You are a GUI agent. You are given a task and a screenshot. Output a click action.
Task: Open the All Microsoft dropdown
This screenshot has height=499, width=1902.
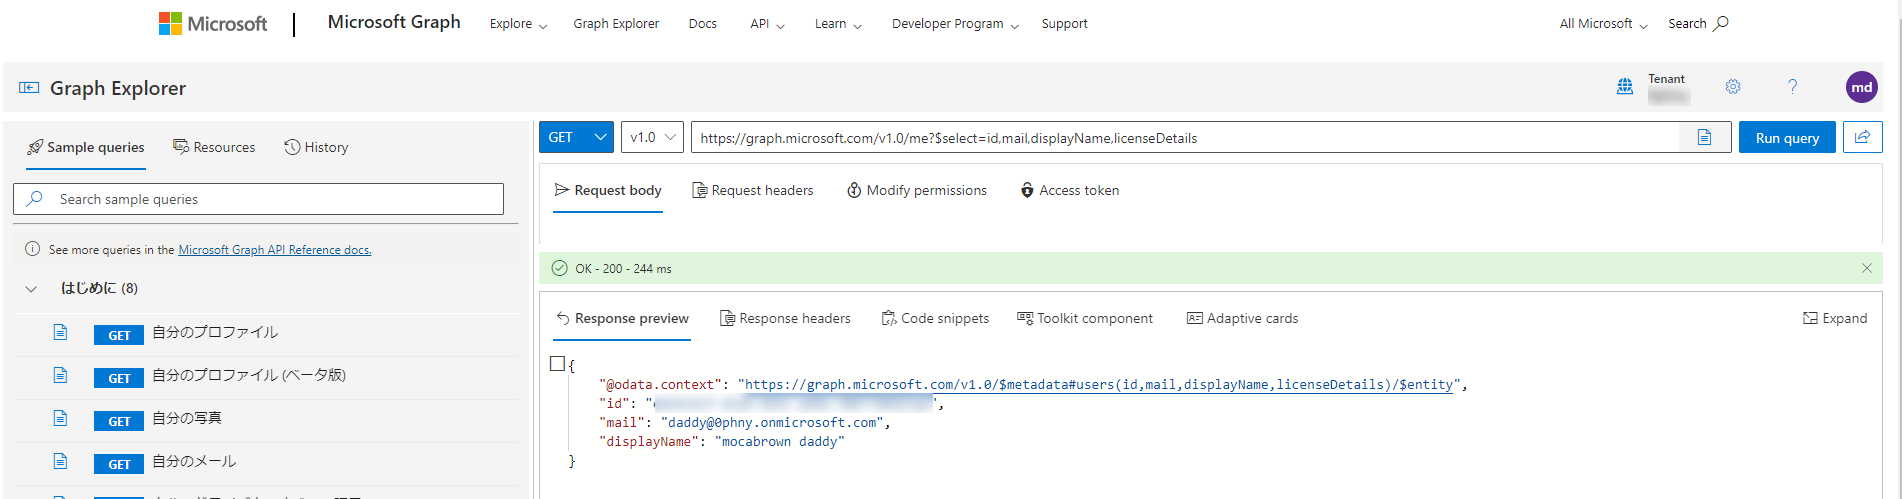1603,24
